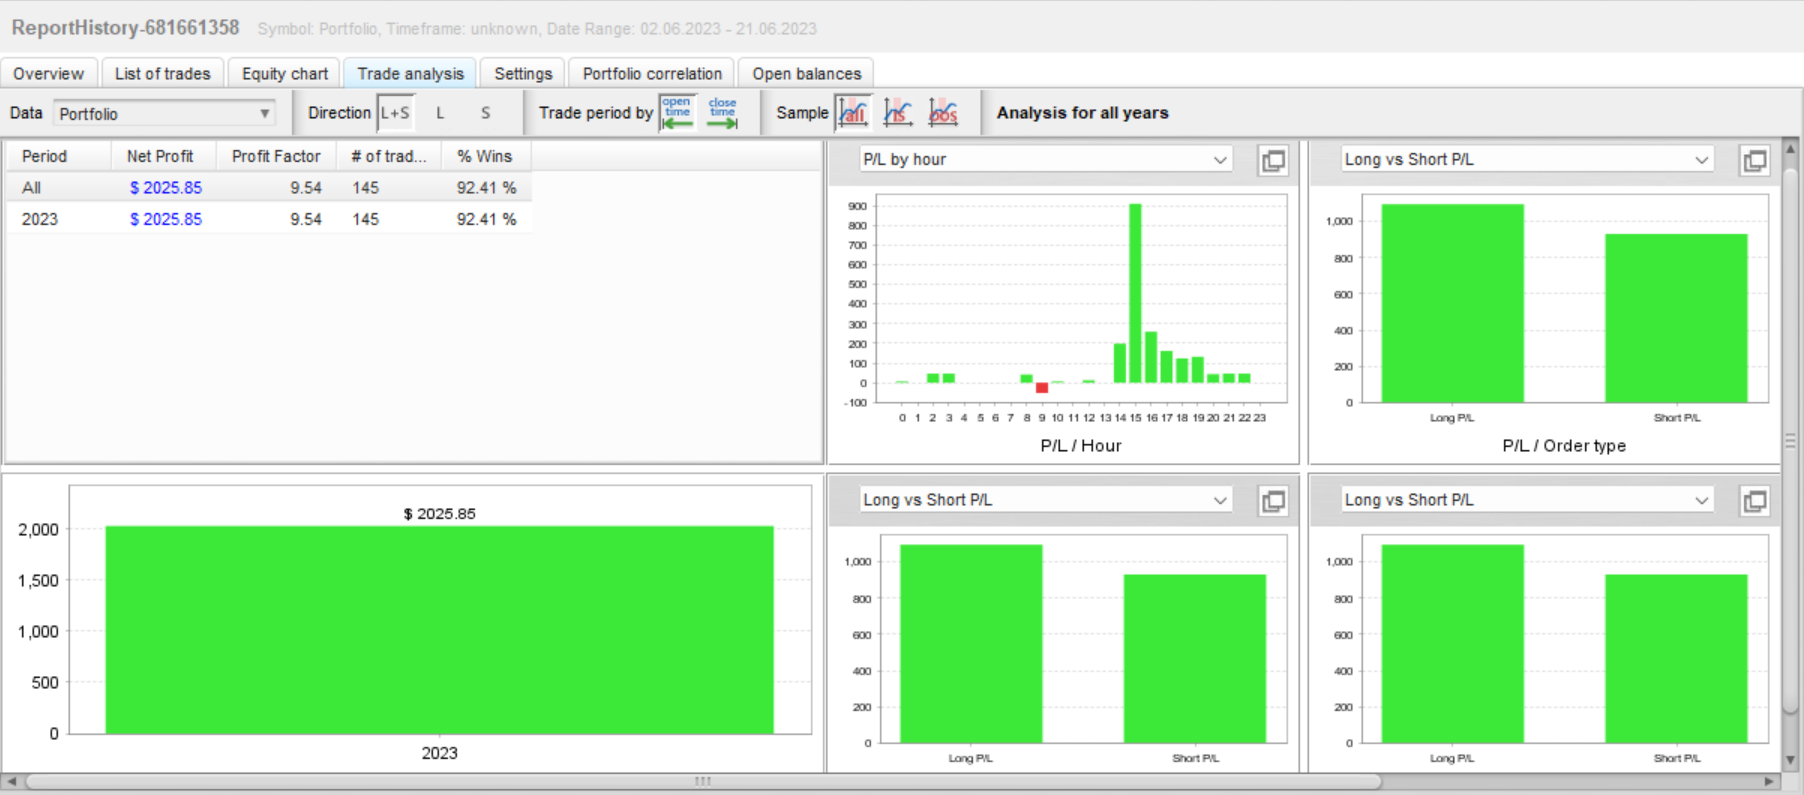Open the Portfolio correlation tab
Screen dimensions: 1804x795
click(652, 74)
